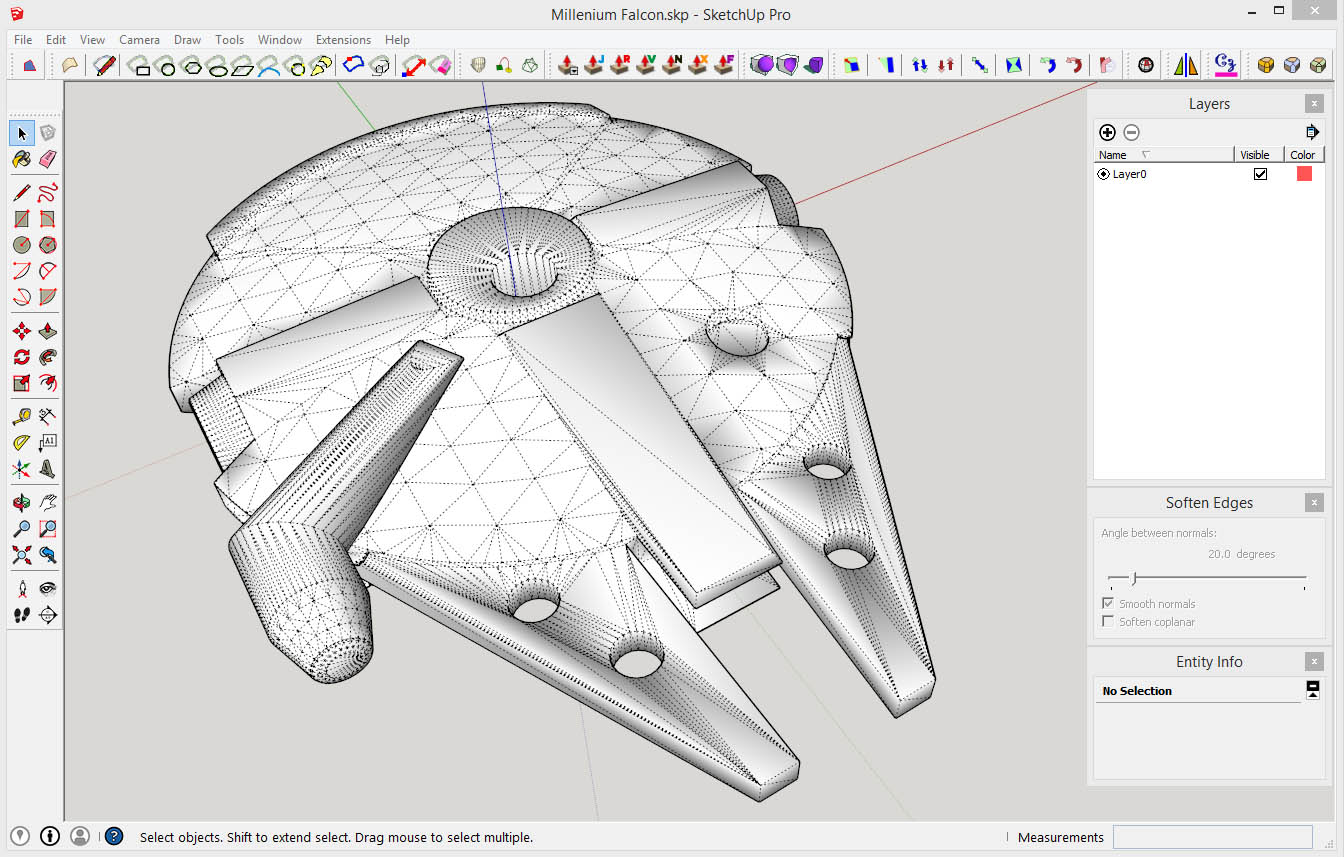Screen dimensions: 1344x857
Task: Select the Look Around eye tool
Action: point(48,589)
